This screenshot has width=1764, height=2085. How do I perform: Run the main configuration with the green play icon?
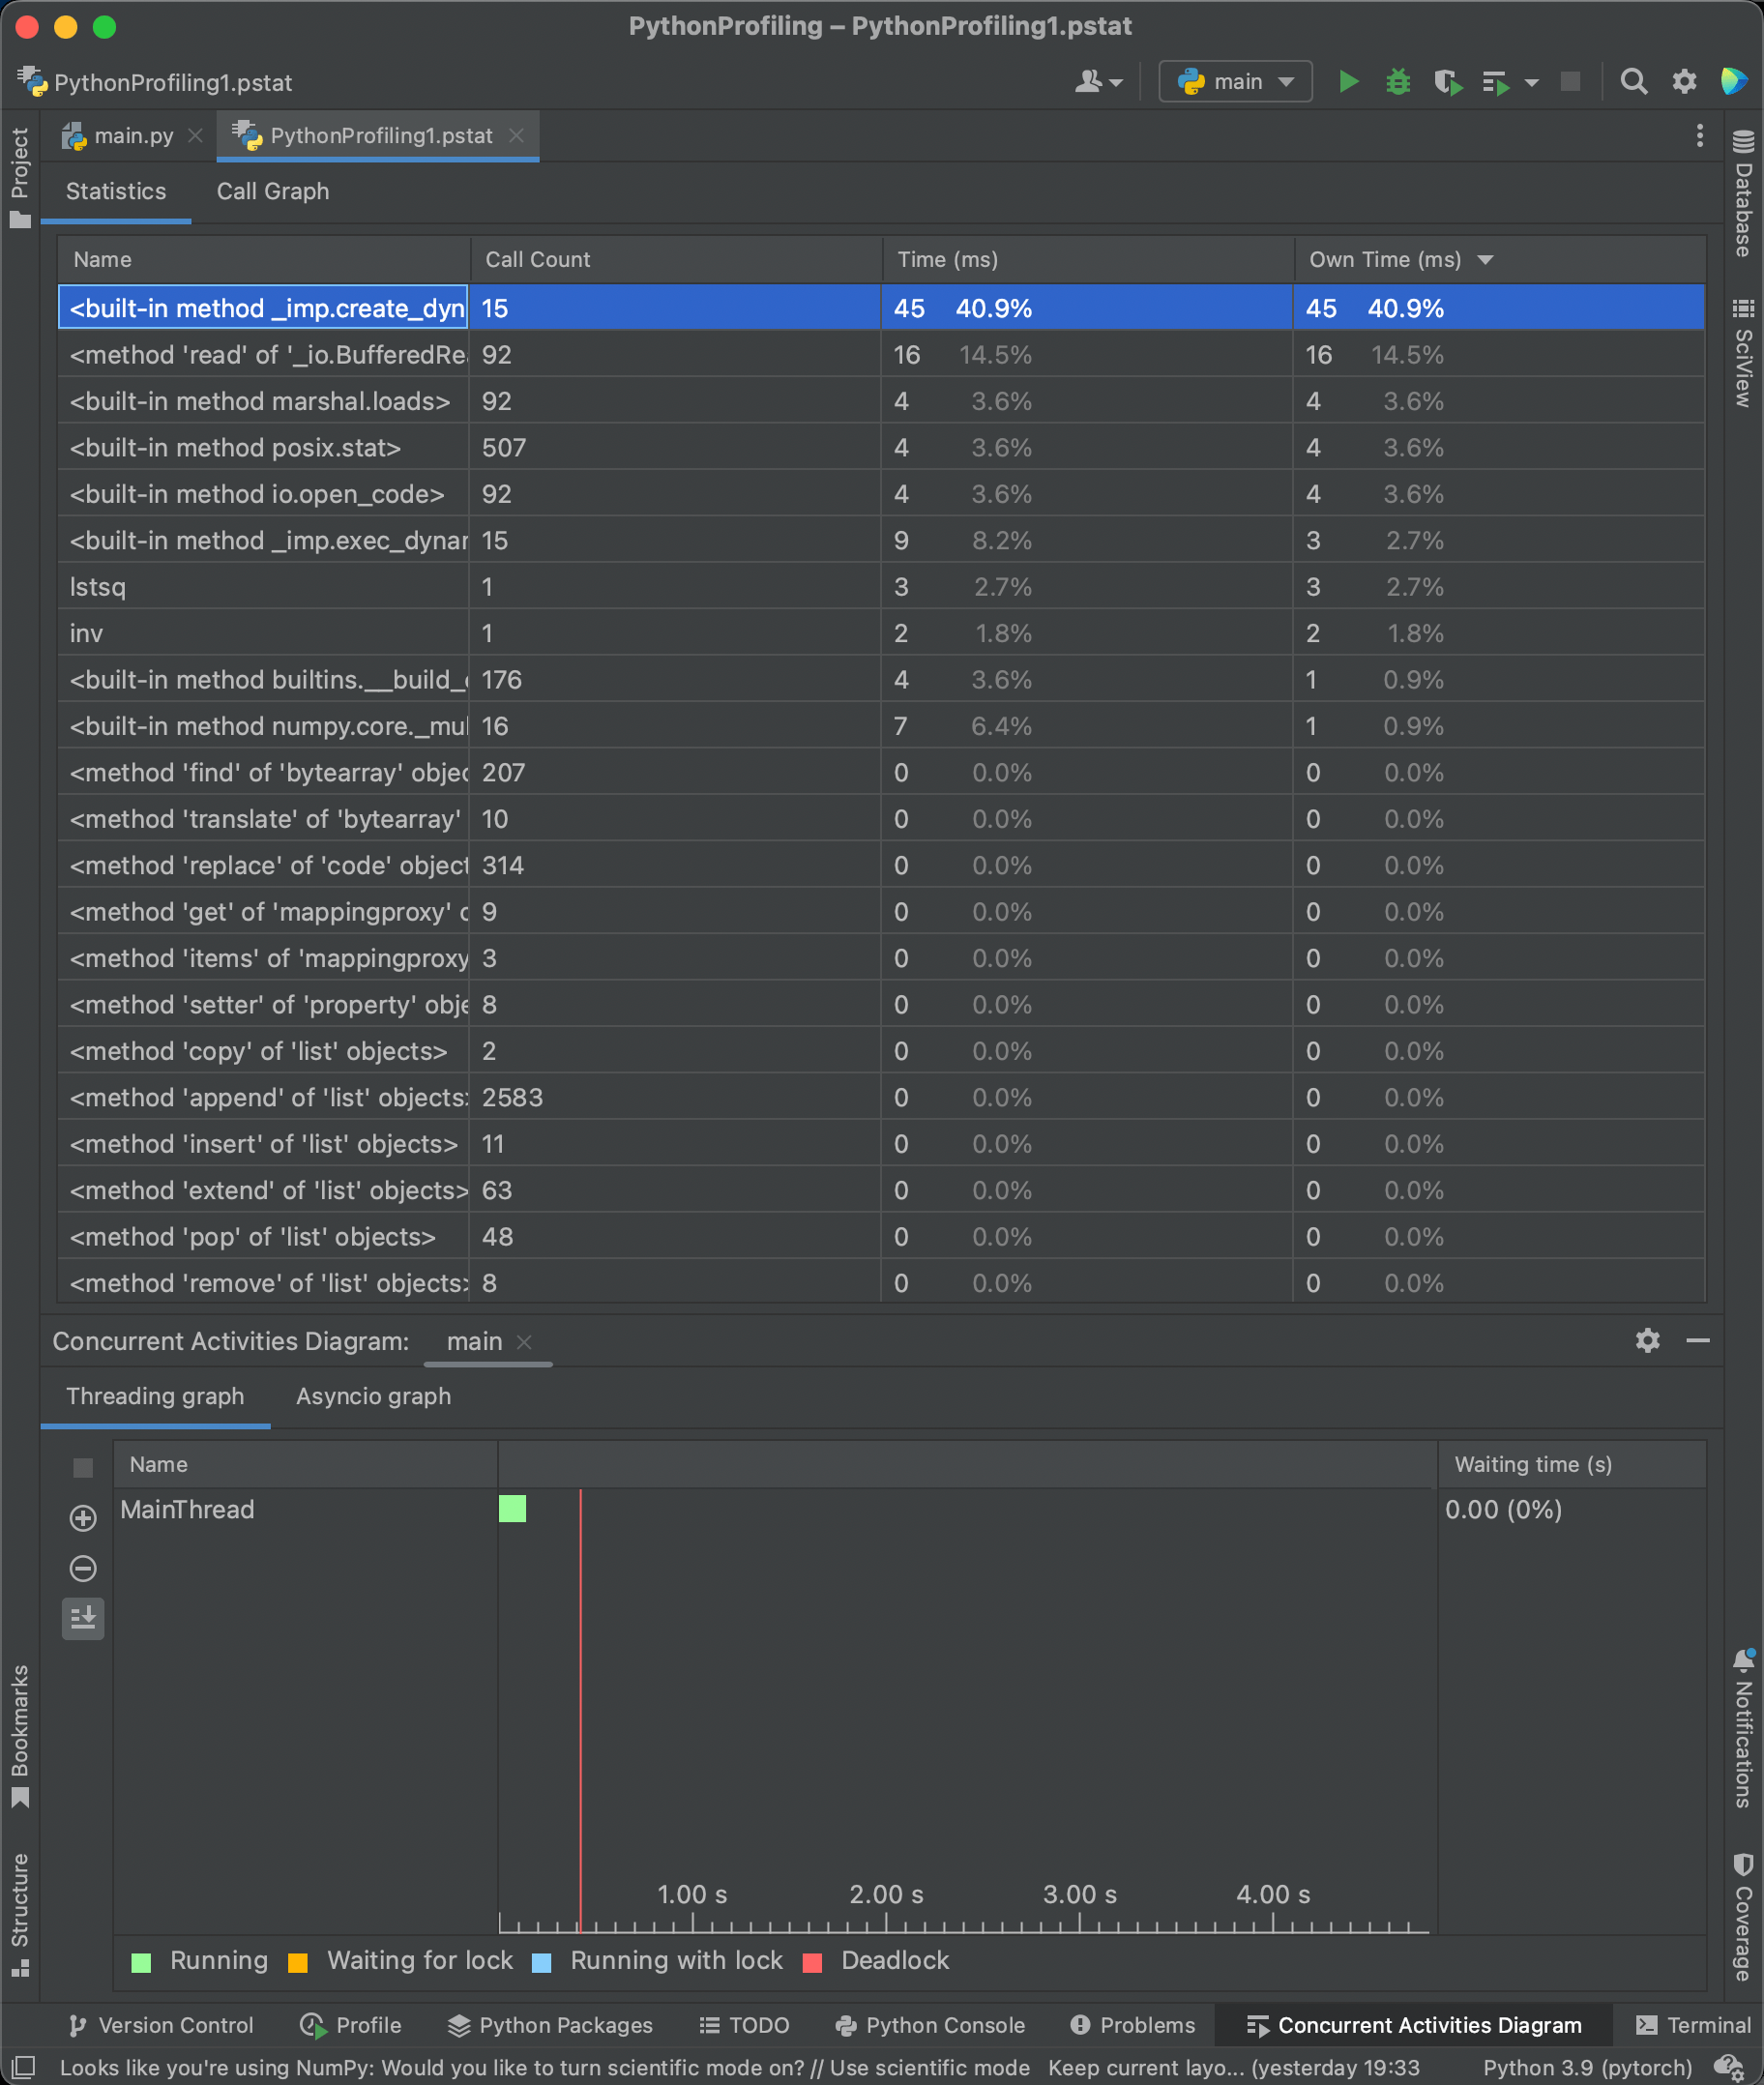click(1348, 82)
